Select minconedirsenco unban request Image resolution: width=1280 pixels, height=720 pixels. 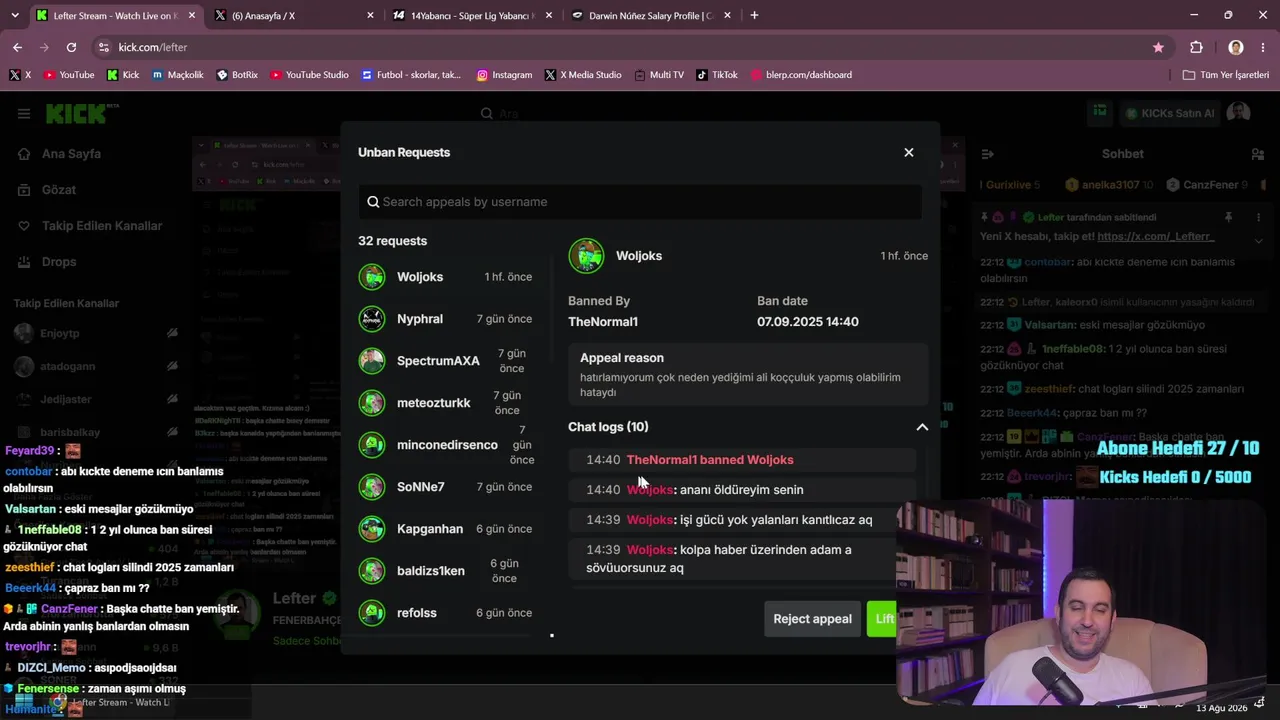(446, 445)
